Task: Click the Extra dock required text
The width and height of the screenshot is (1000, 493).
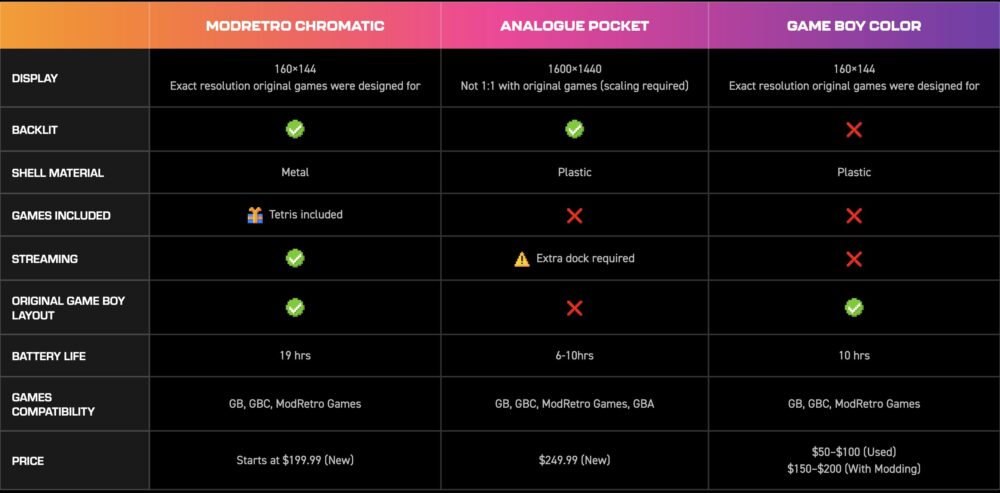Action: 585,259
